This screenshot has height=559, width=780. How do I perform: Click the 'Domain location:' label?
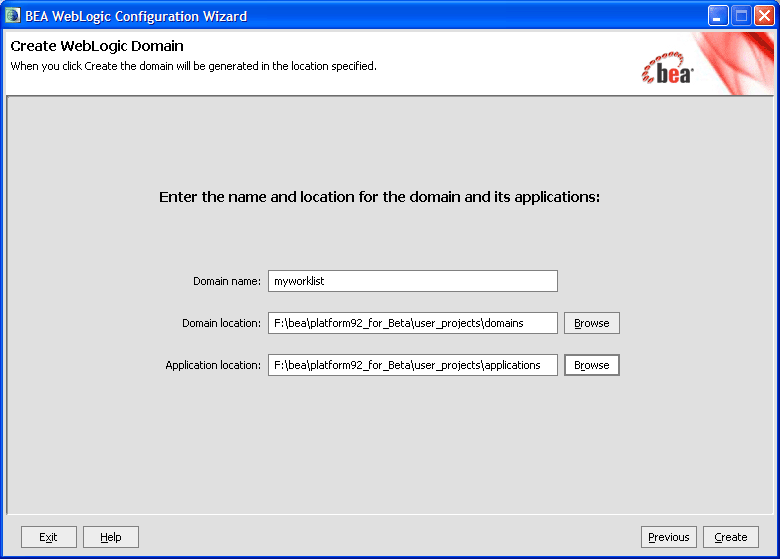pyautogui.click(x=221, y=323)
